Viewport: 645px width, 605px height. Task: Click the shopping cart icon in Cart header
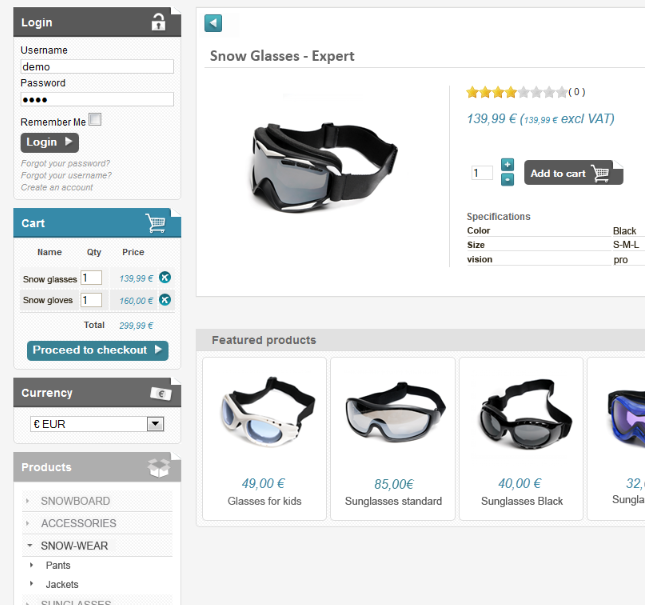point(156,223)
